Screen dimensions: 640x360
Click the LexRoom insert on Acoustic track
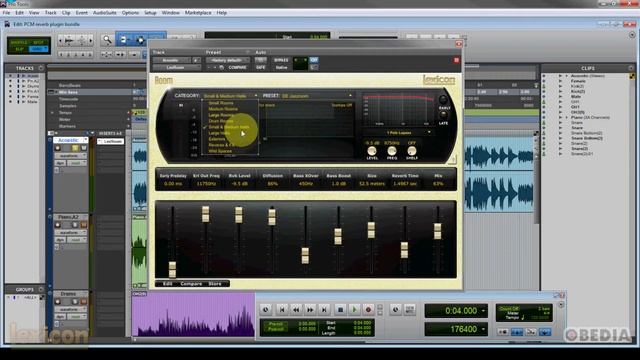(111, 141)
